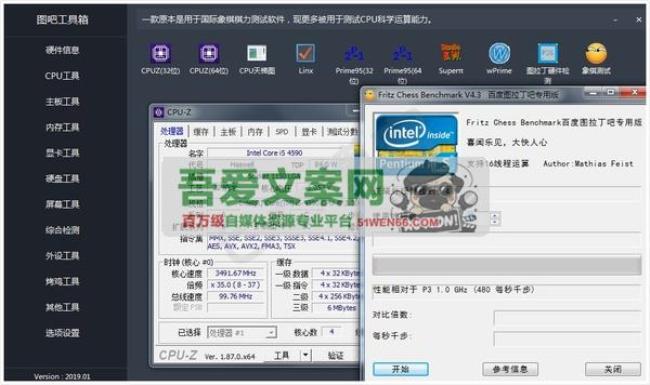Click the 倍频 x 35.0 value
This screenshot has width=650, height=385.
[235, 285]
